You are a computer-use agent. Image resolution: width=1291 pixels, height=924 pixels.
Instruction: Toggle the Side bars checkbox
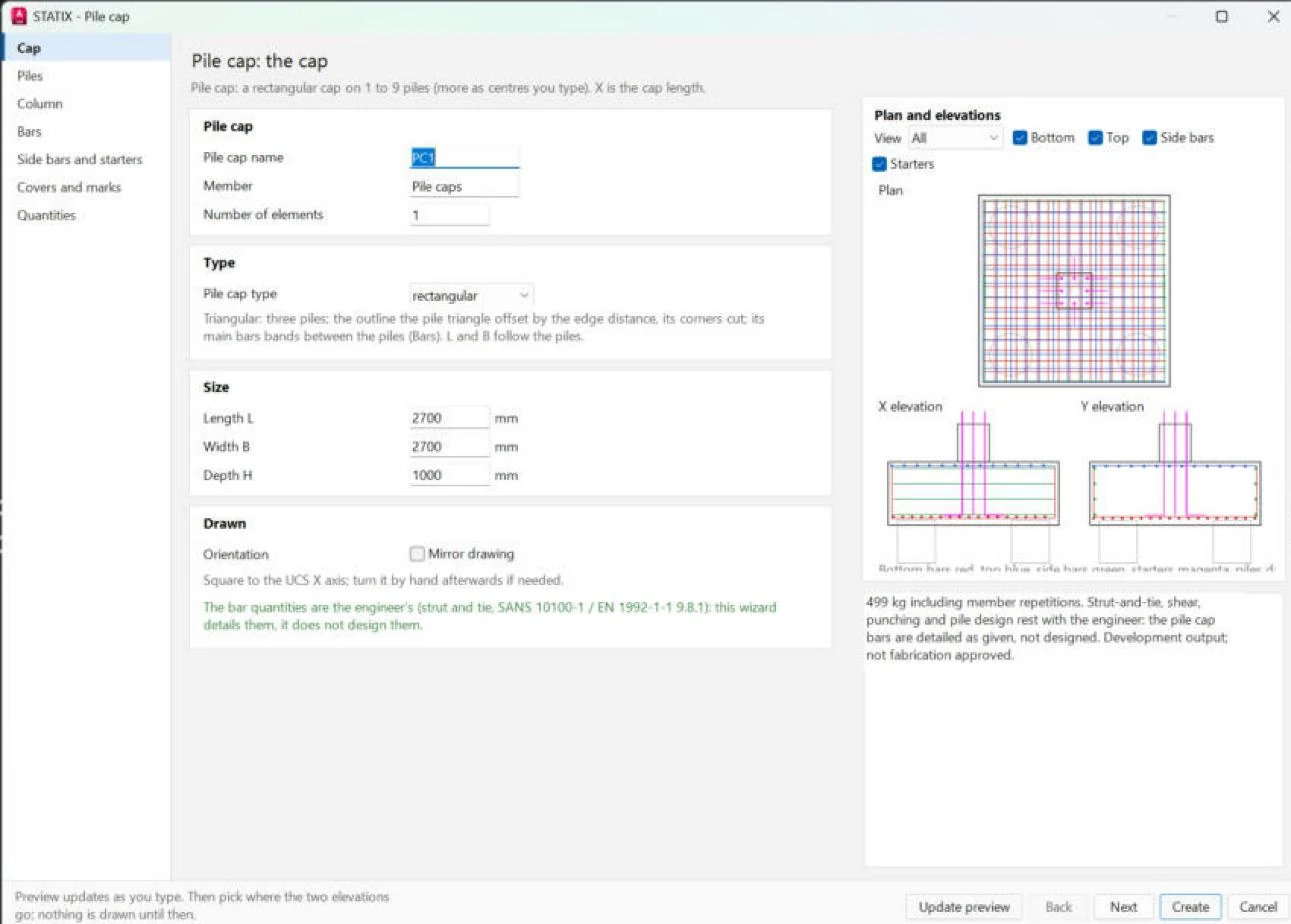coord(1150,138)
